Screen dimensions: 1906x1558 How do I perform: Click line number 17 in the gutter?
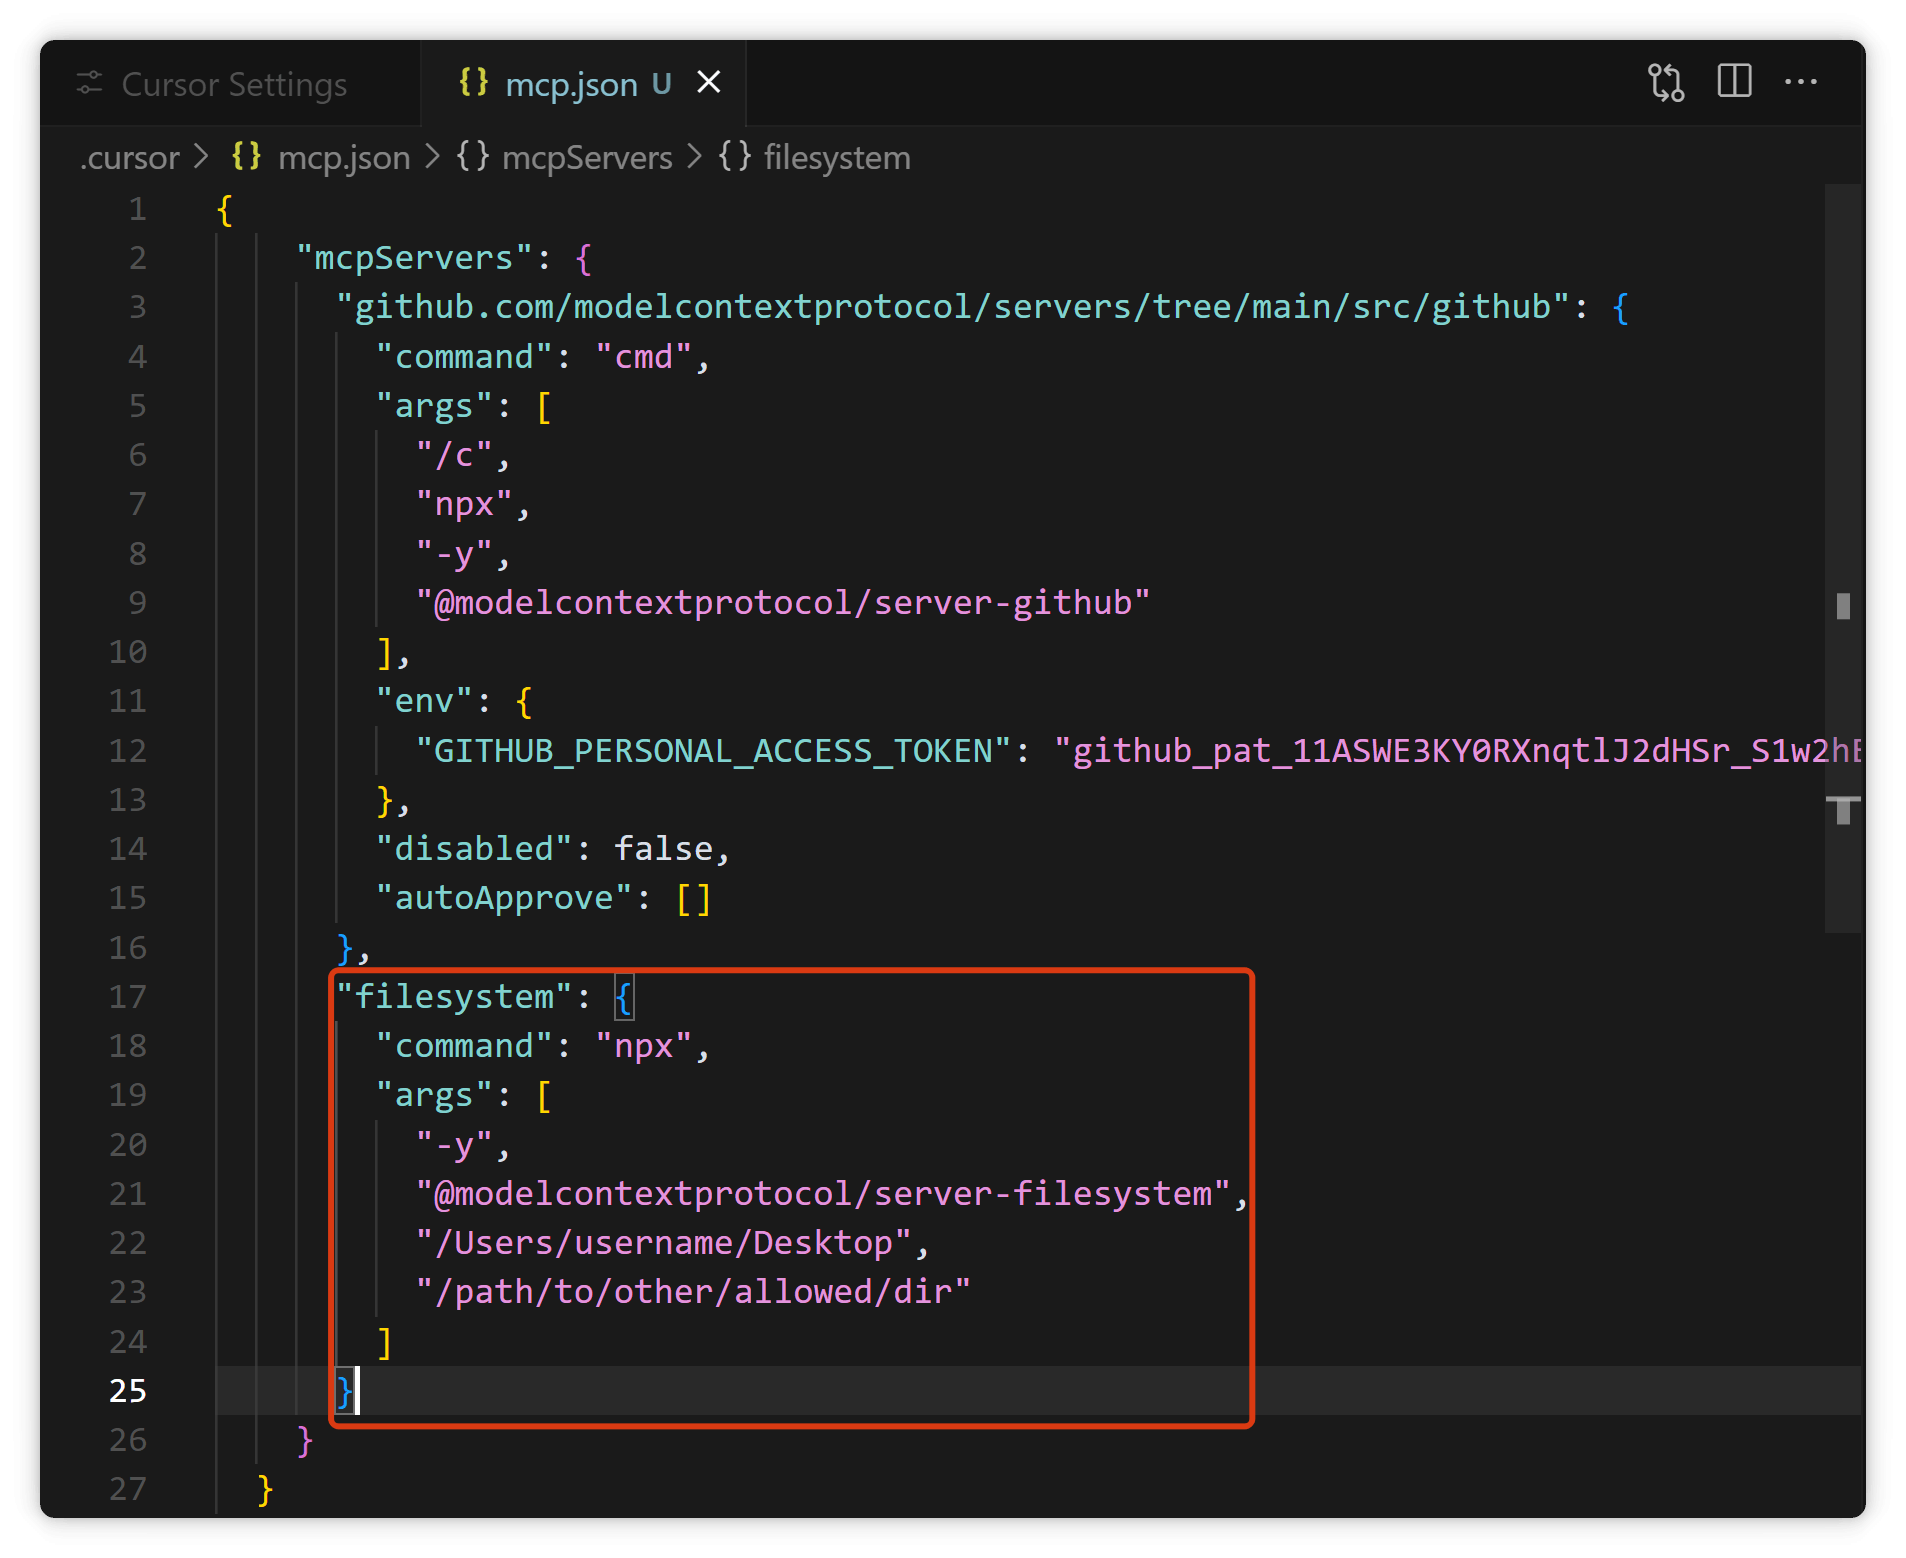coord(128,996)
